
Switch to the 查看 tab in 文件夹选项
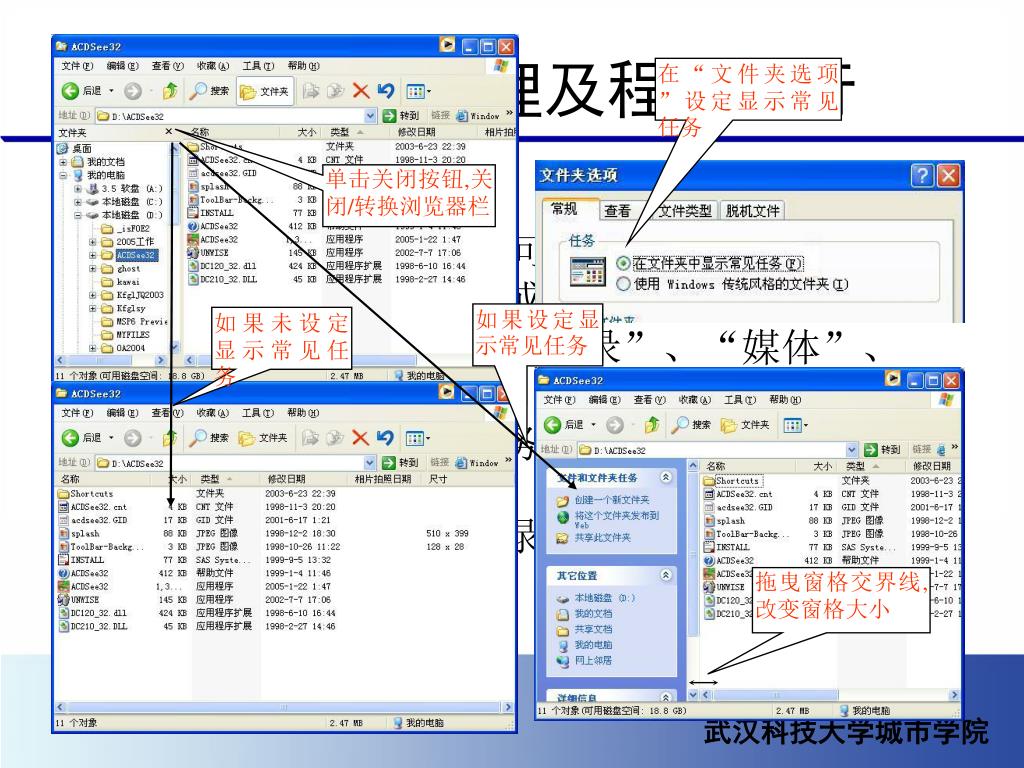[617, 210]
